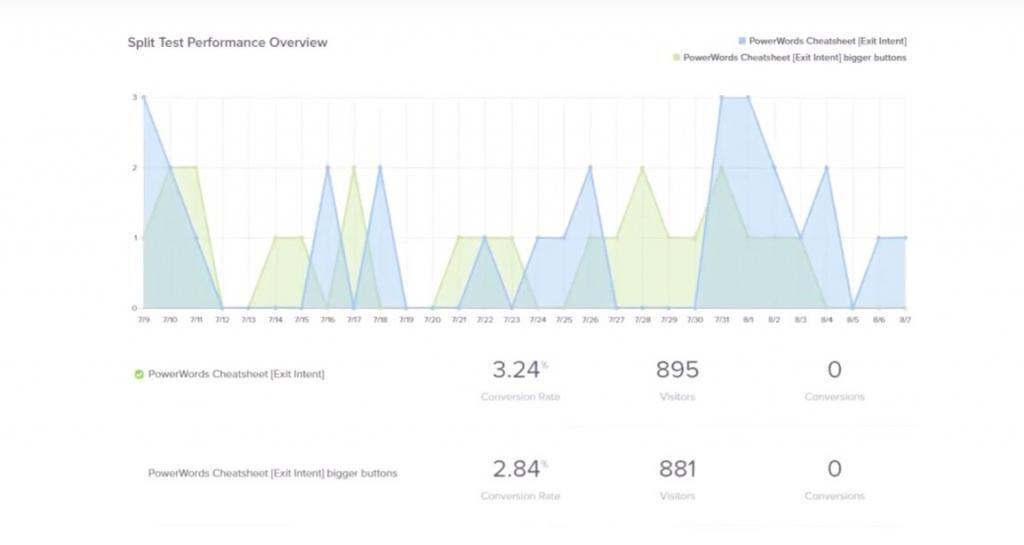Viewport: 1024px width, 545px height.
Task: Toggle the 'PowerWords Cheatsheet [Exit Intent]' legend label
Action: click(828, 41)
